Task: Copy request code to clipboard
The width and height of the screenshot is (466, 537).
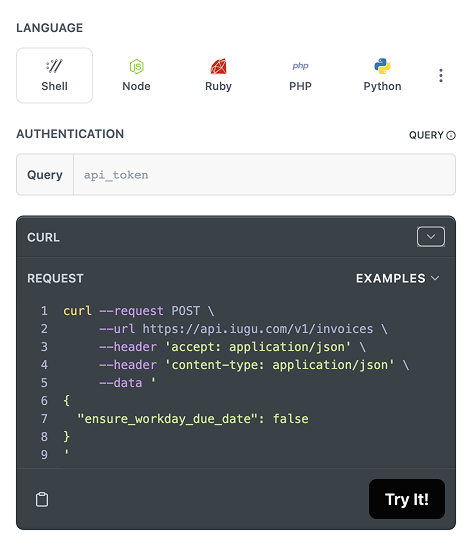Action: pyautogui.click(x=42, y=499)
